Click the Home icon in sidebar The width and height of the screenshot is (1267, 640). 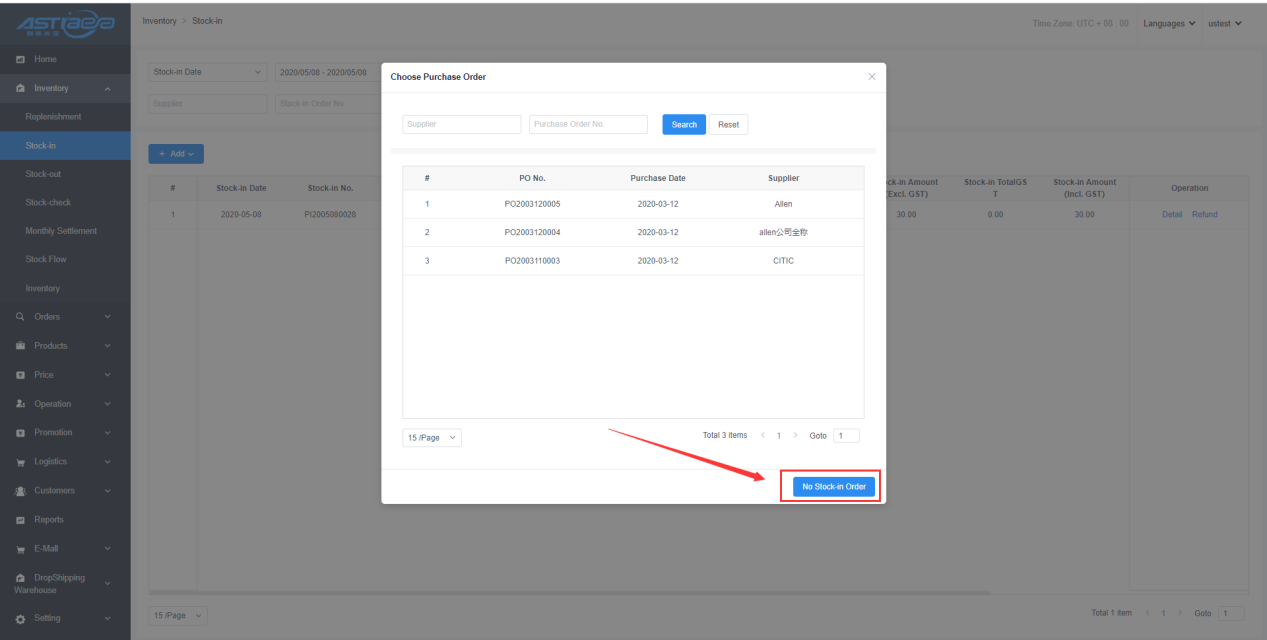[20, 60]
